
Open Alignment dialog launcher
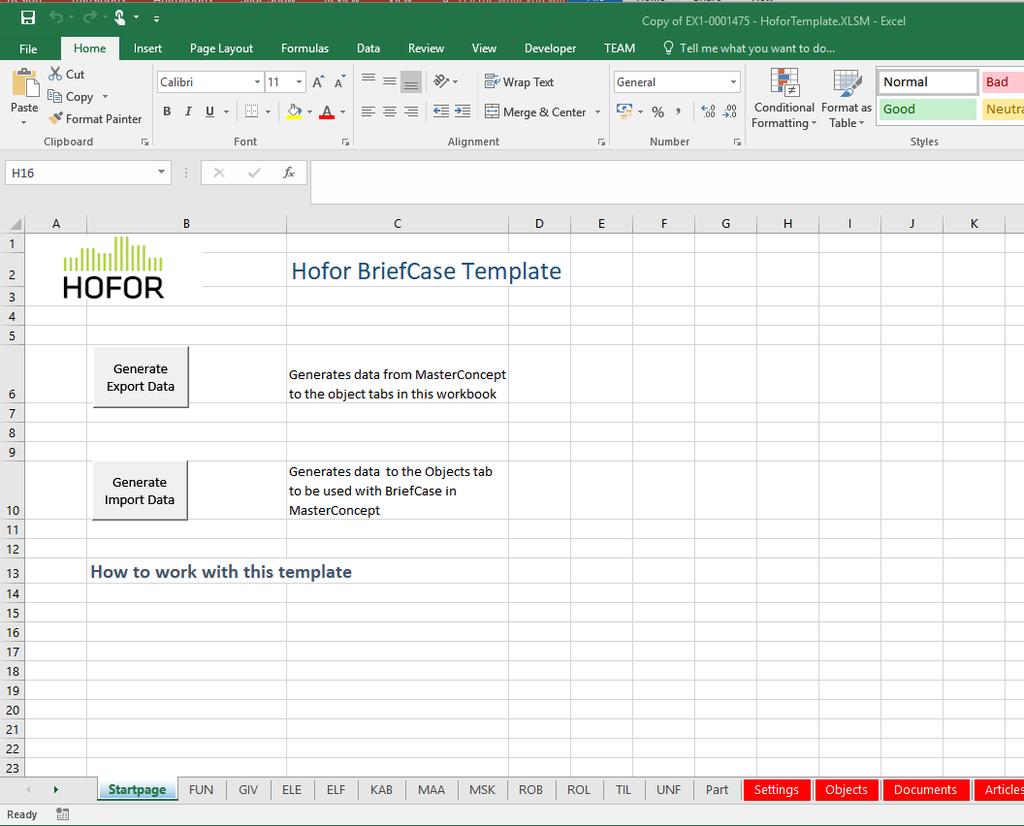point(601,142)
